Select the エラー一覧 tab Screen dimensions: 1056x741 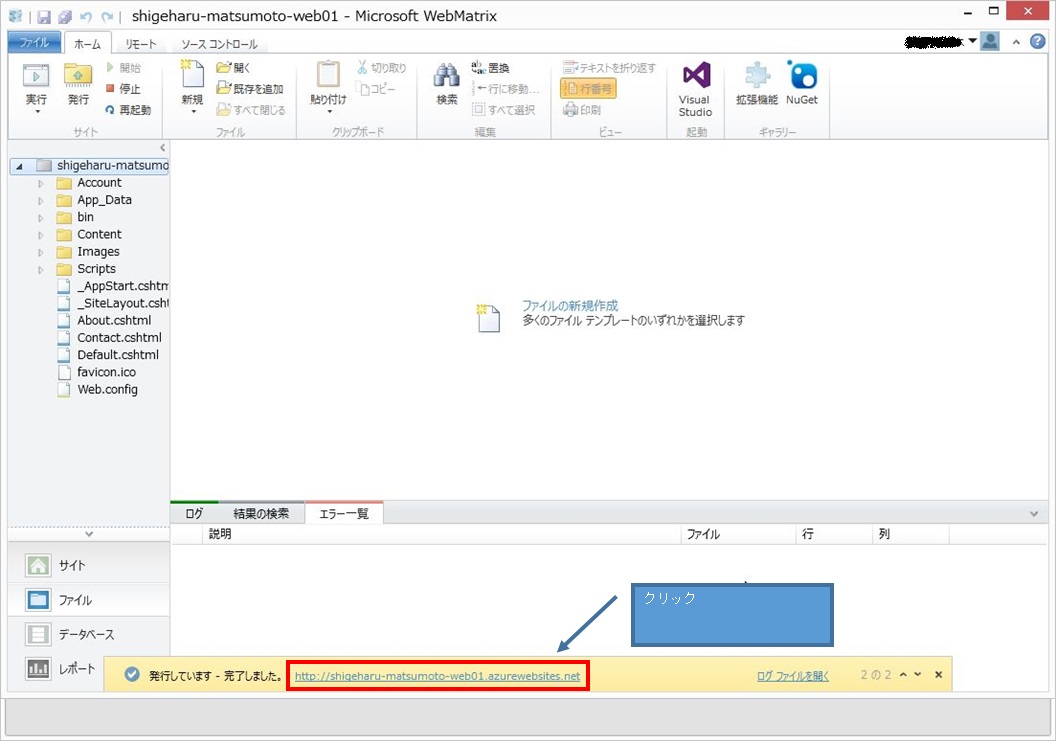344,514
